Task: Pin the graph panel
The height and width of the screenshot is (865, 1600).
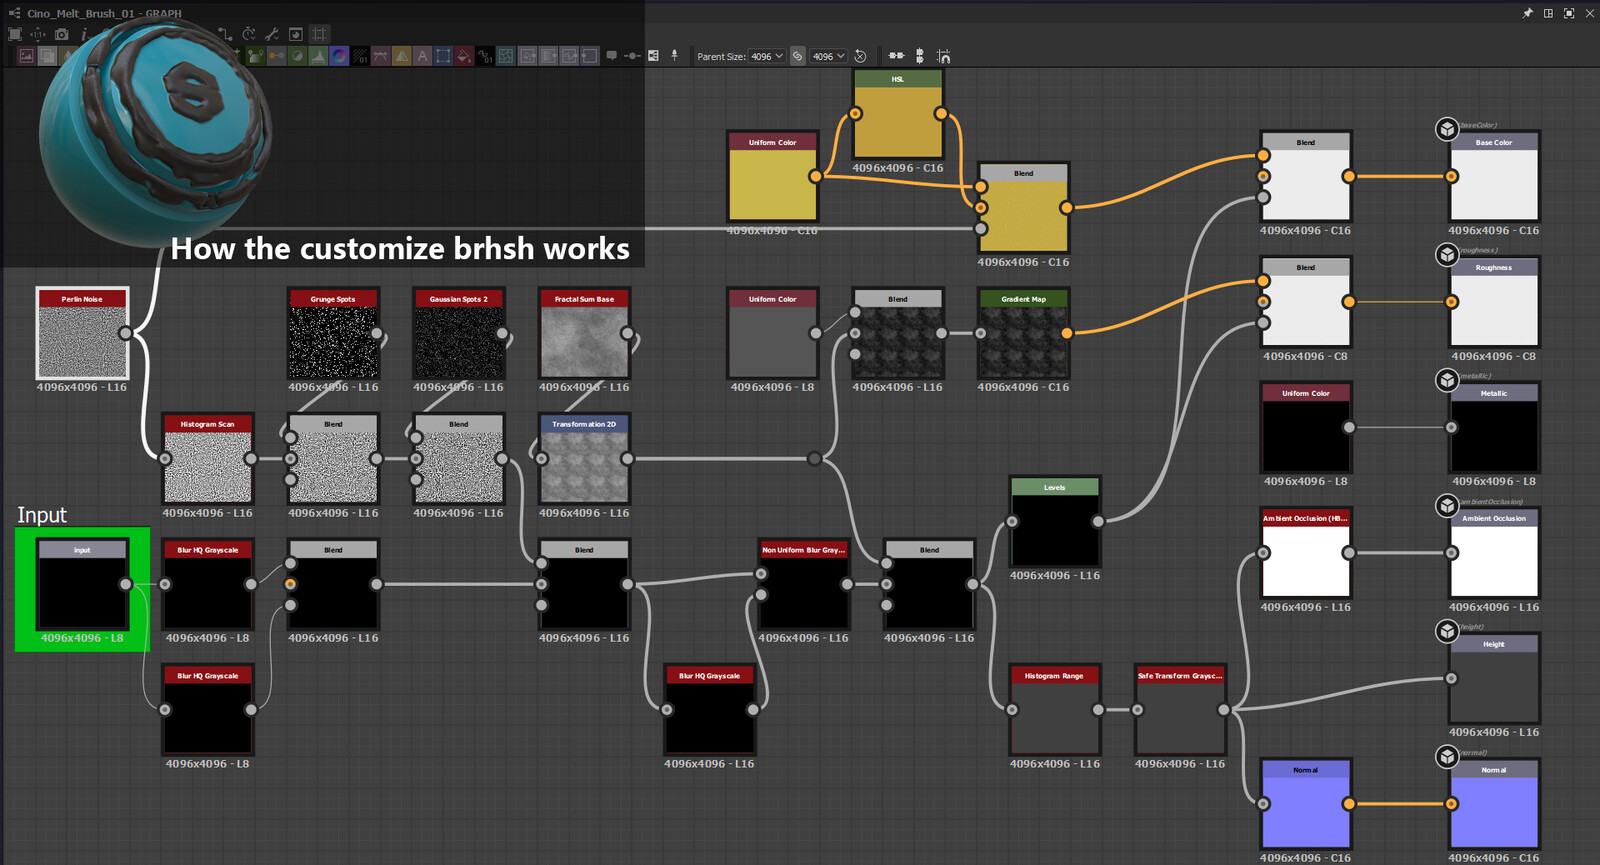Action: pyautogui.click(x=1527, y=13)
